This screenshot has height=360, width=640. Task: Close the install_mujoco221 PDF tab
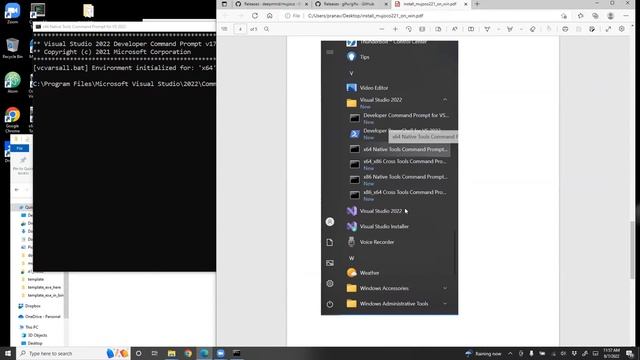(x=466, y=4)
